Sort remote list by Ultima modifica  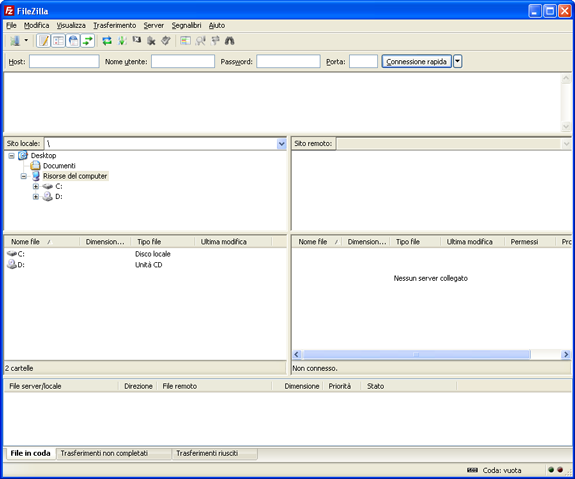472,242
